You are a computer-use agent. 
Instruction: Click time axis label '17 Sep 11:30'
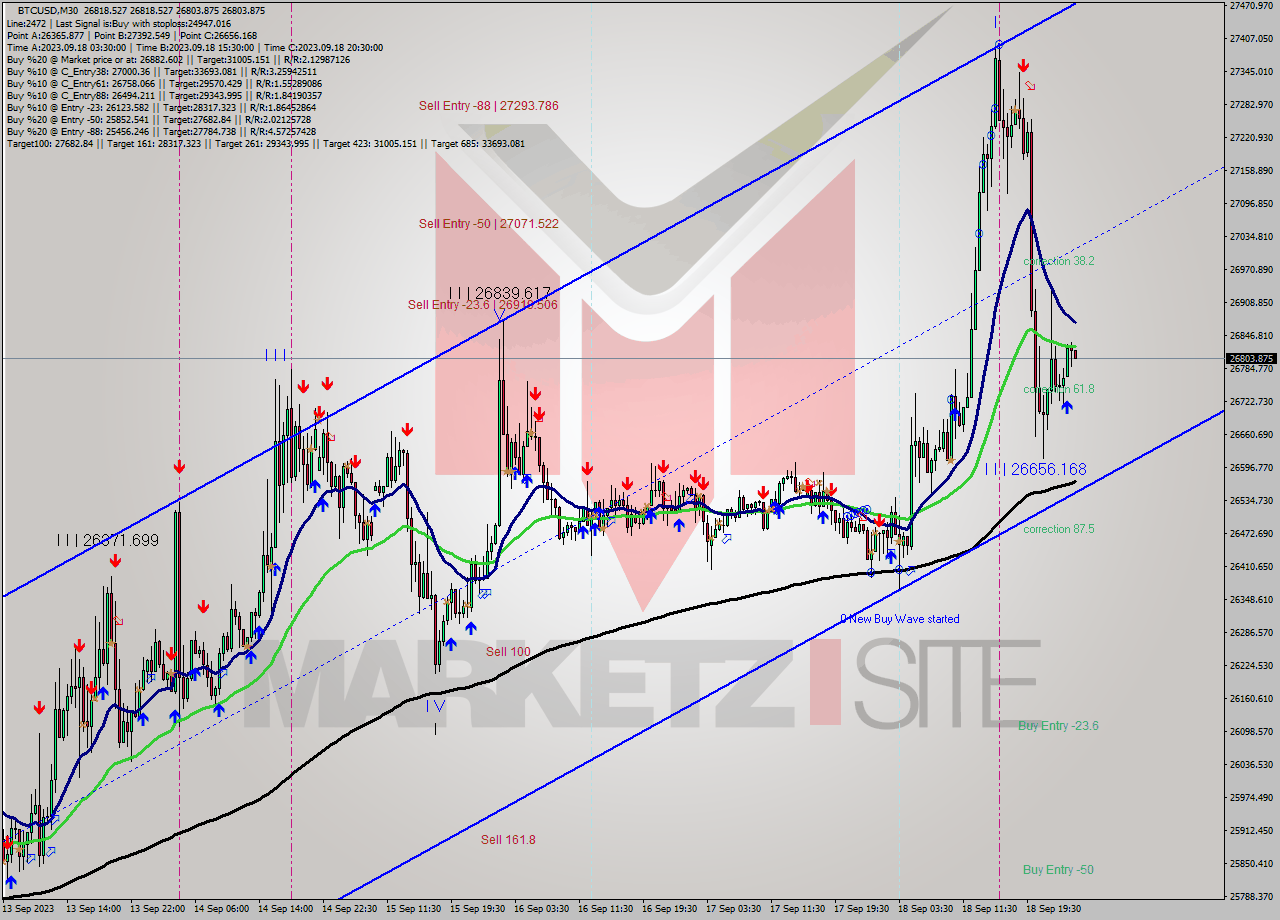click(798, 909)
